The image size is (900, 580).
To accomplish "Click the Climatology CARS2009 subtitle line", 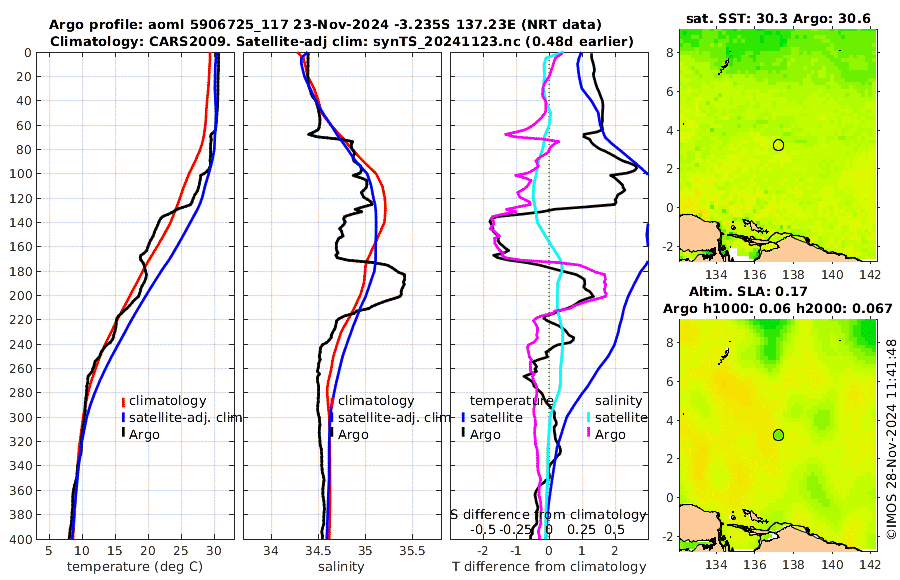I will point(342,41).
